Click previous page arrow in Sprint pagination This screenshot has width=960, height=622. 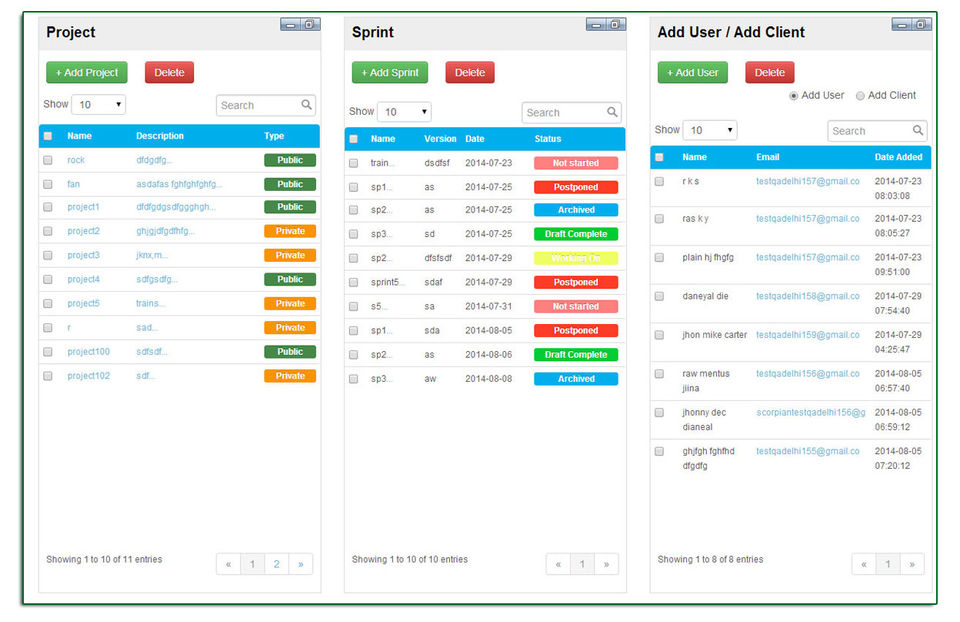[558, 564]
